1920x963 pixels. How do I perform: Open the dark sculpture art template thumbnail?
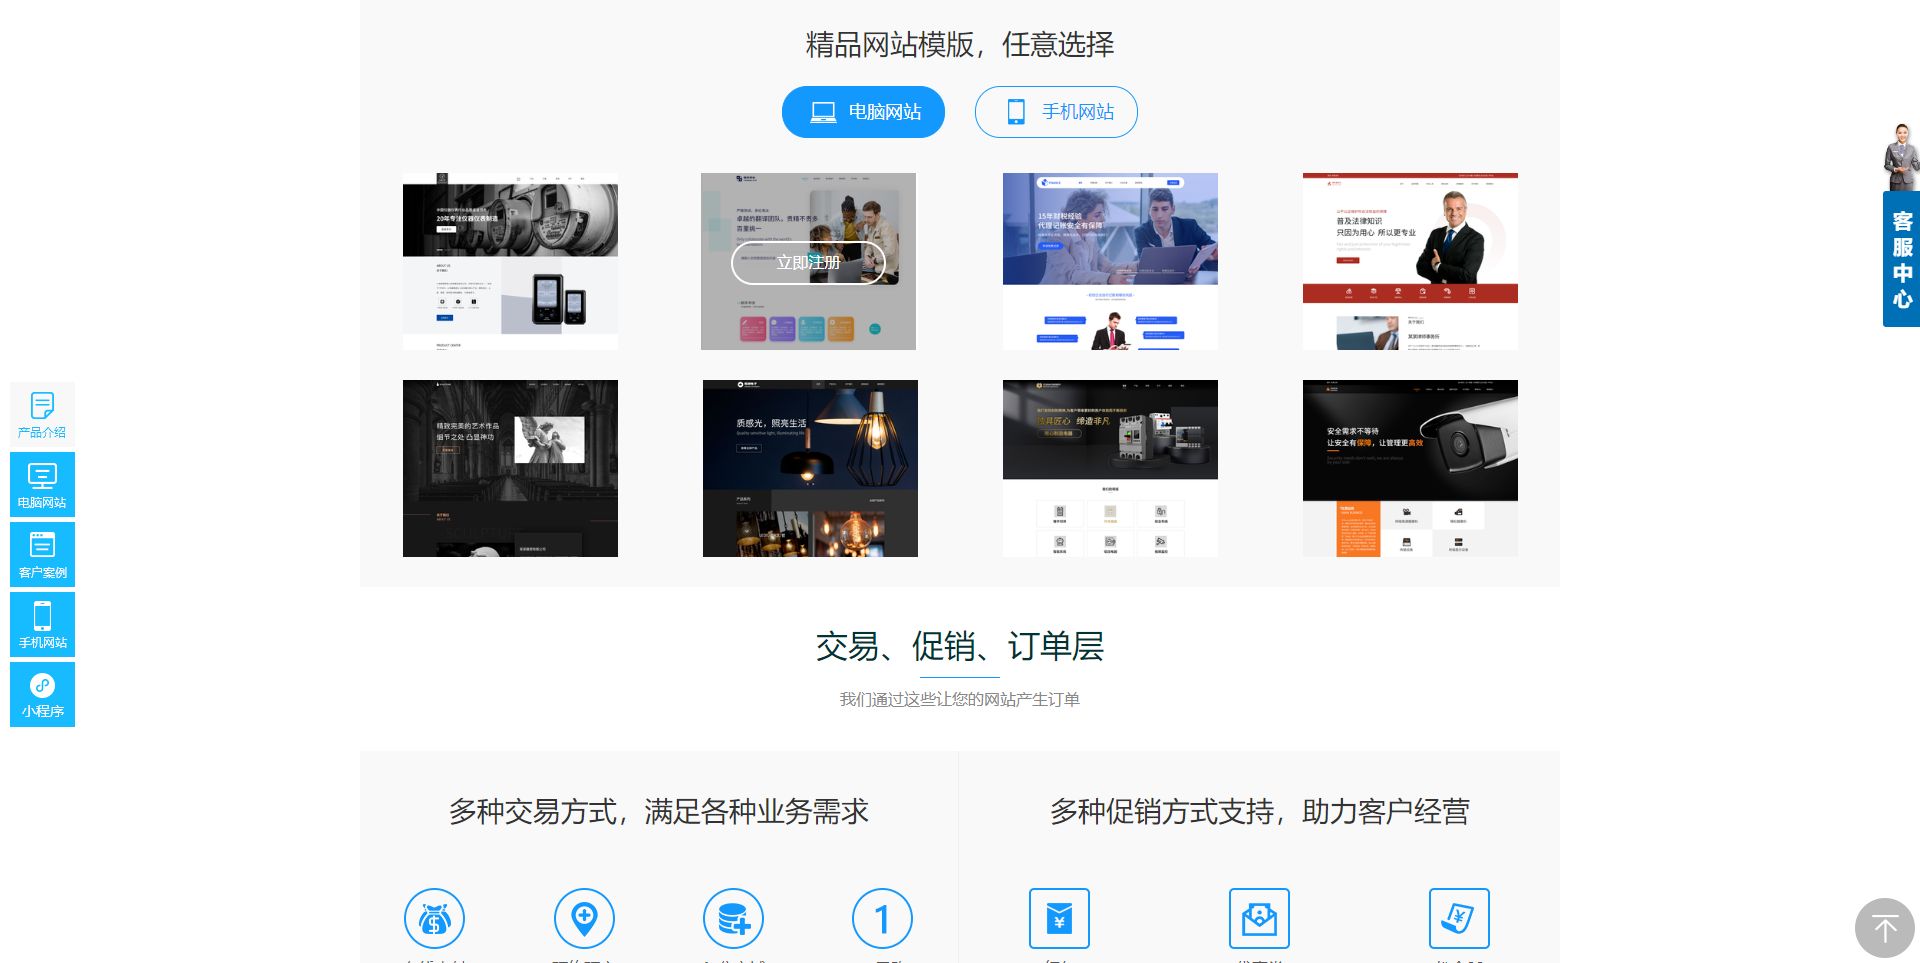pos(510,468)
